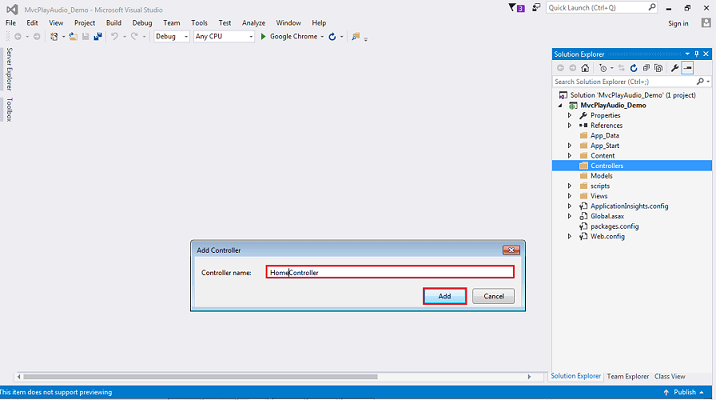Collapse the MvcPlayAudio_Demo project node
Image resolution: width=716 pixels, height=400 pixels.
(x=560, y=105)
